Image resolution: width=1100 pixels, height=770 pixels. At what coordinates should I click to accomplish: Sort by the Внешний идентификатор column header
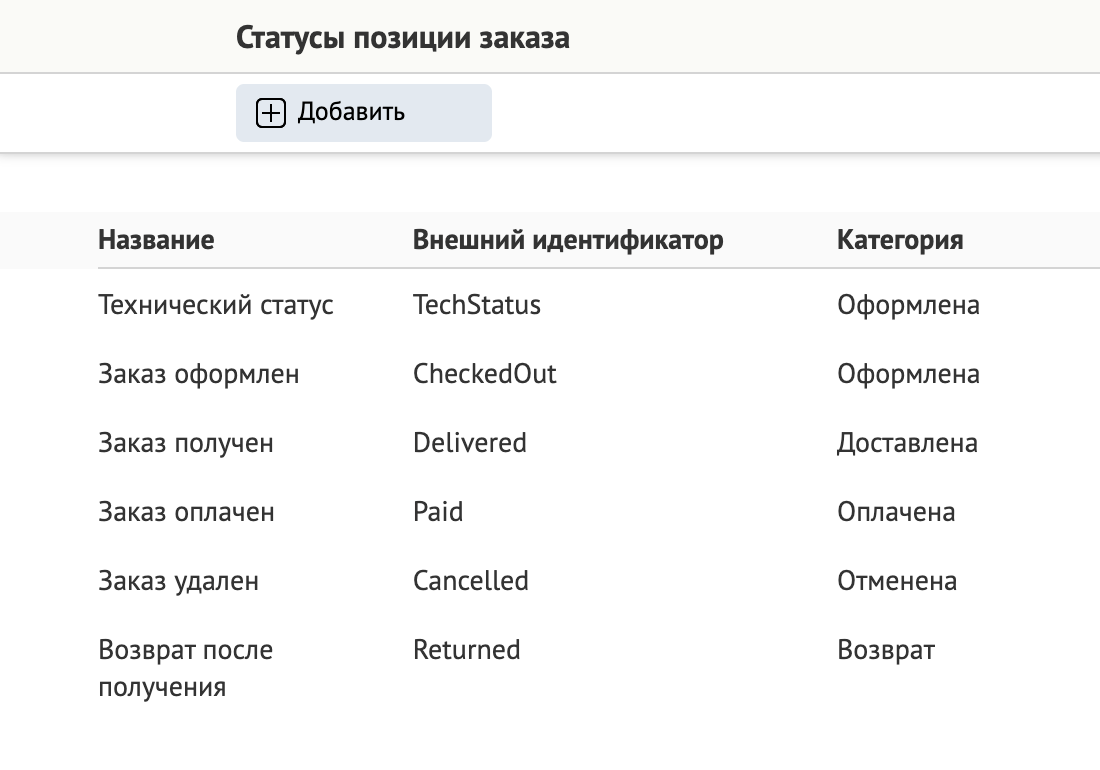coord(568,240)
